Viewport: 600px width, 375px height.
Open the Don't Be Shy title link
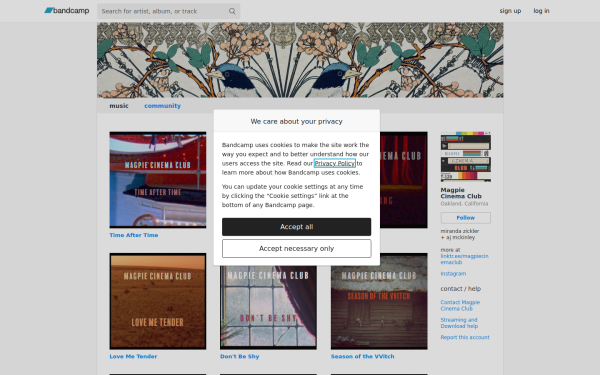240,356
